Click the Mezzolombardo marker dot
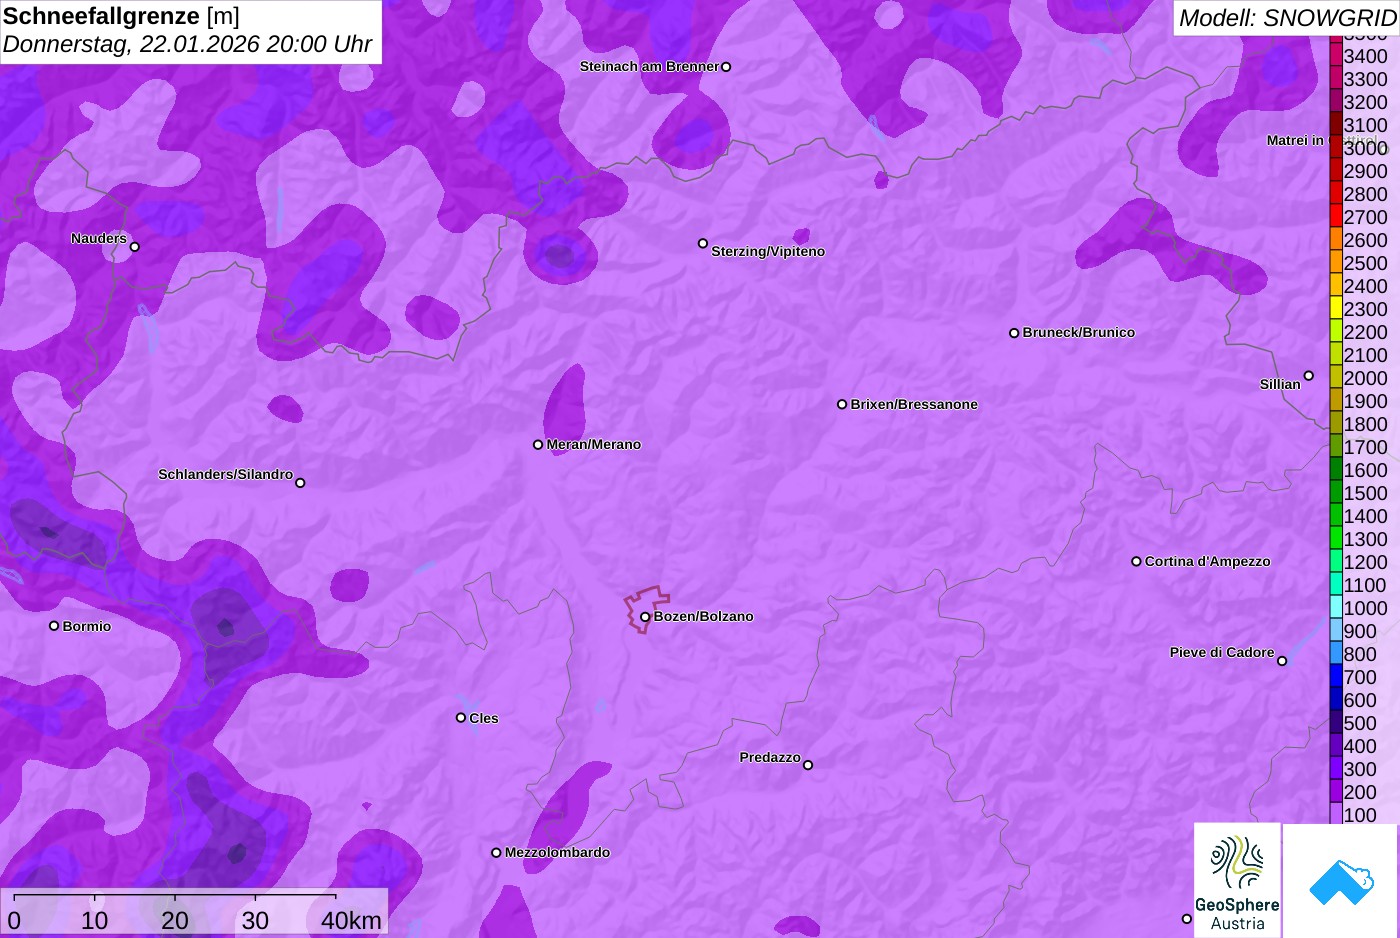The height and width of the screenshot is (938, 1400). tap(496, 853)
